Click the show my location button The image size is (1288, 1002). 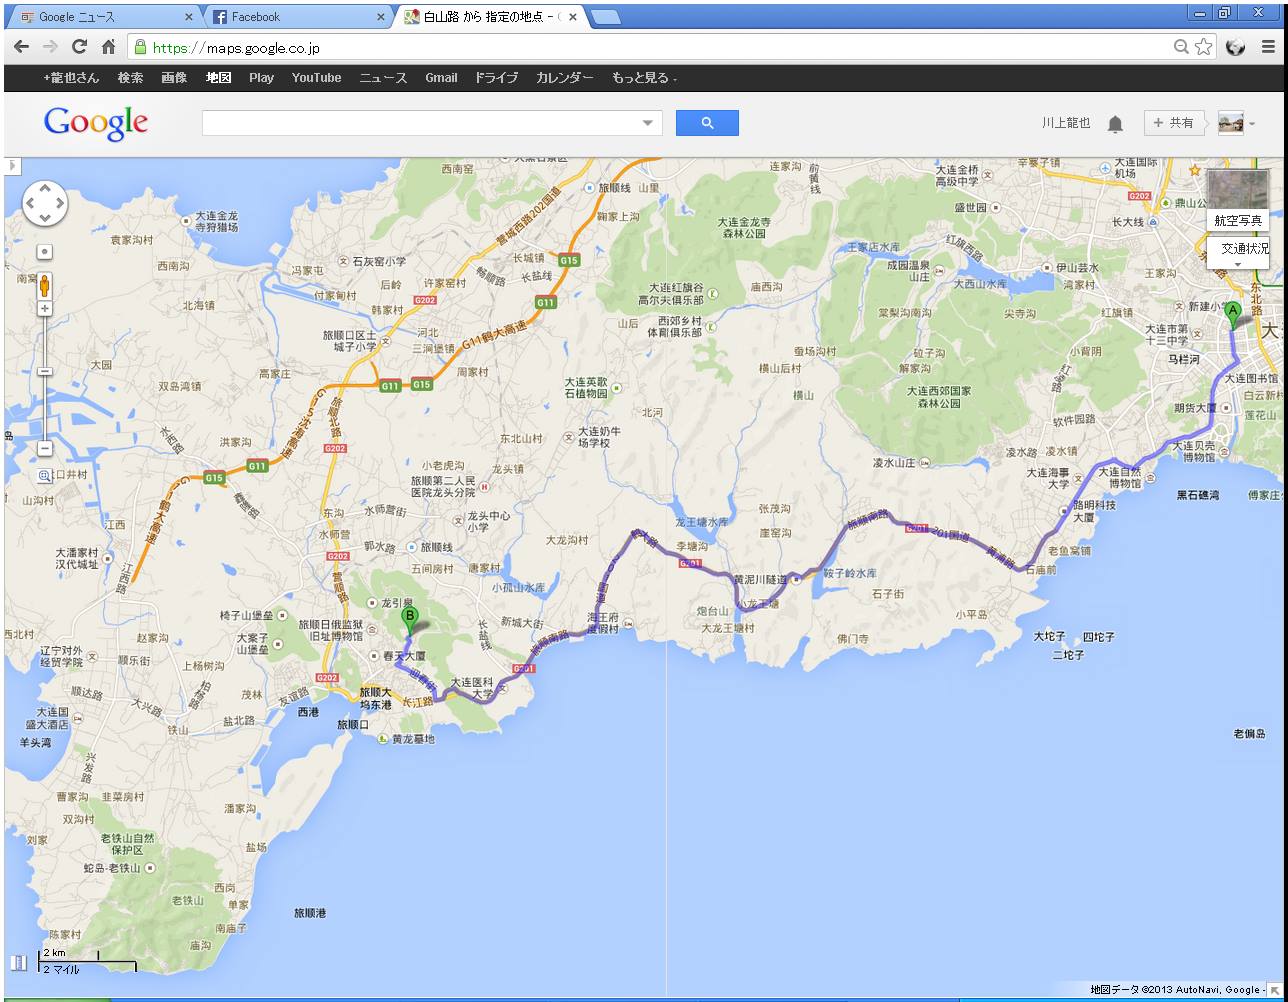click(x=45, y=252)
